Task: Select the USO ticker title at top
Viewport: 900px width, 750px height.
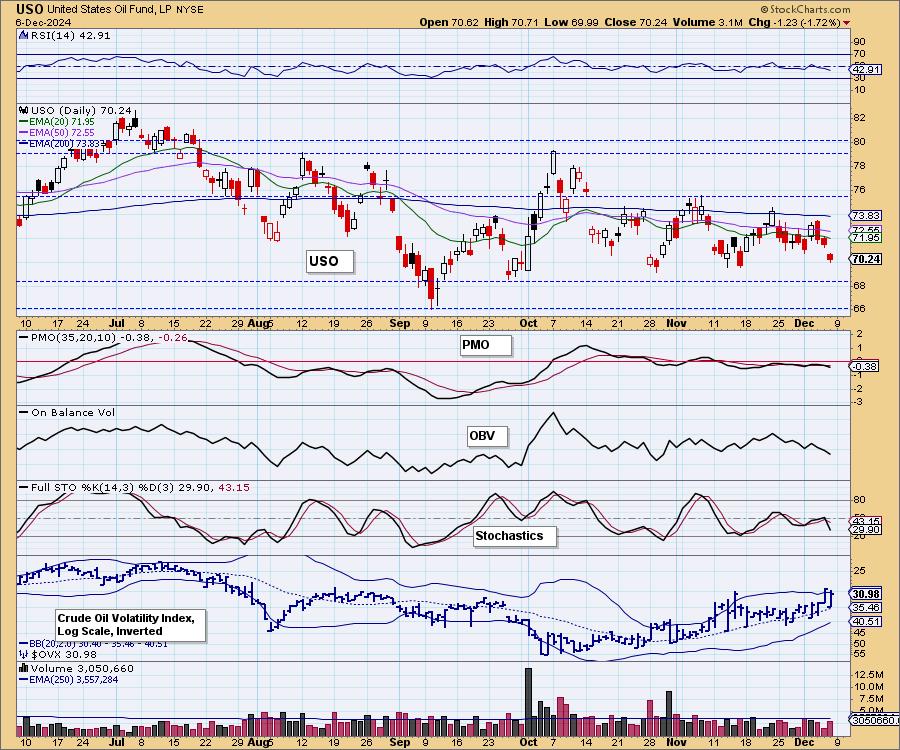Action: point(30,9)
